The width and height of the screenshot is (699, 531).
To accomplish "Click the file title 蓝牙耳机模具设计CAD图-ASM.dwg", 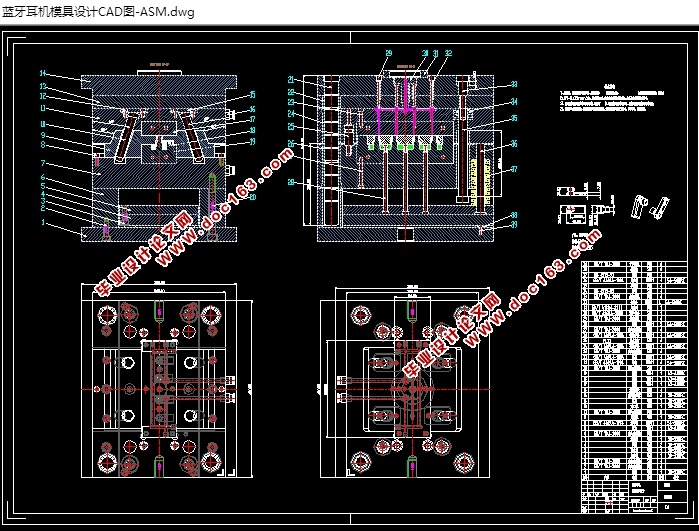I will [x=99, y=12].
